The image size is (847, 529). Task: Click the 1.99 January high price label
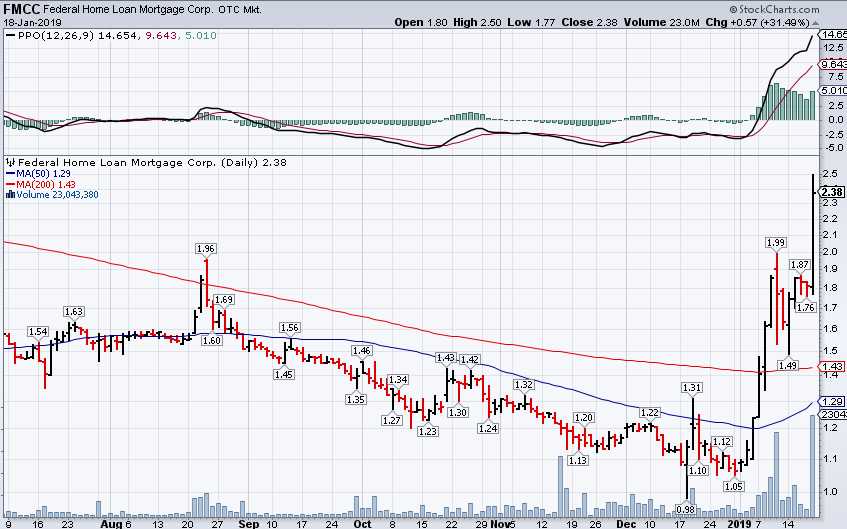(775, 242)
